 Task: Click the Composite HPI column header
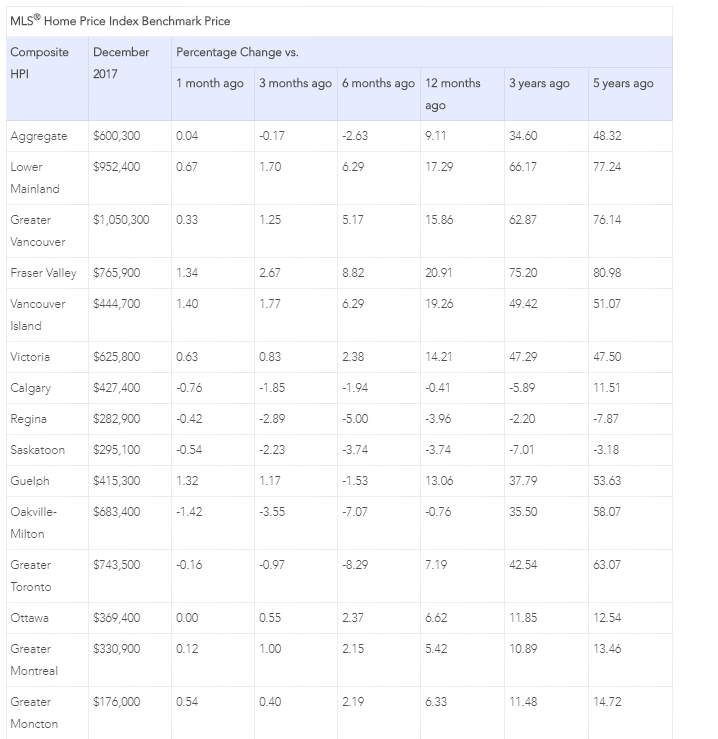(x=40, y=63)
